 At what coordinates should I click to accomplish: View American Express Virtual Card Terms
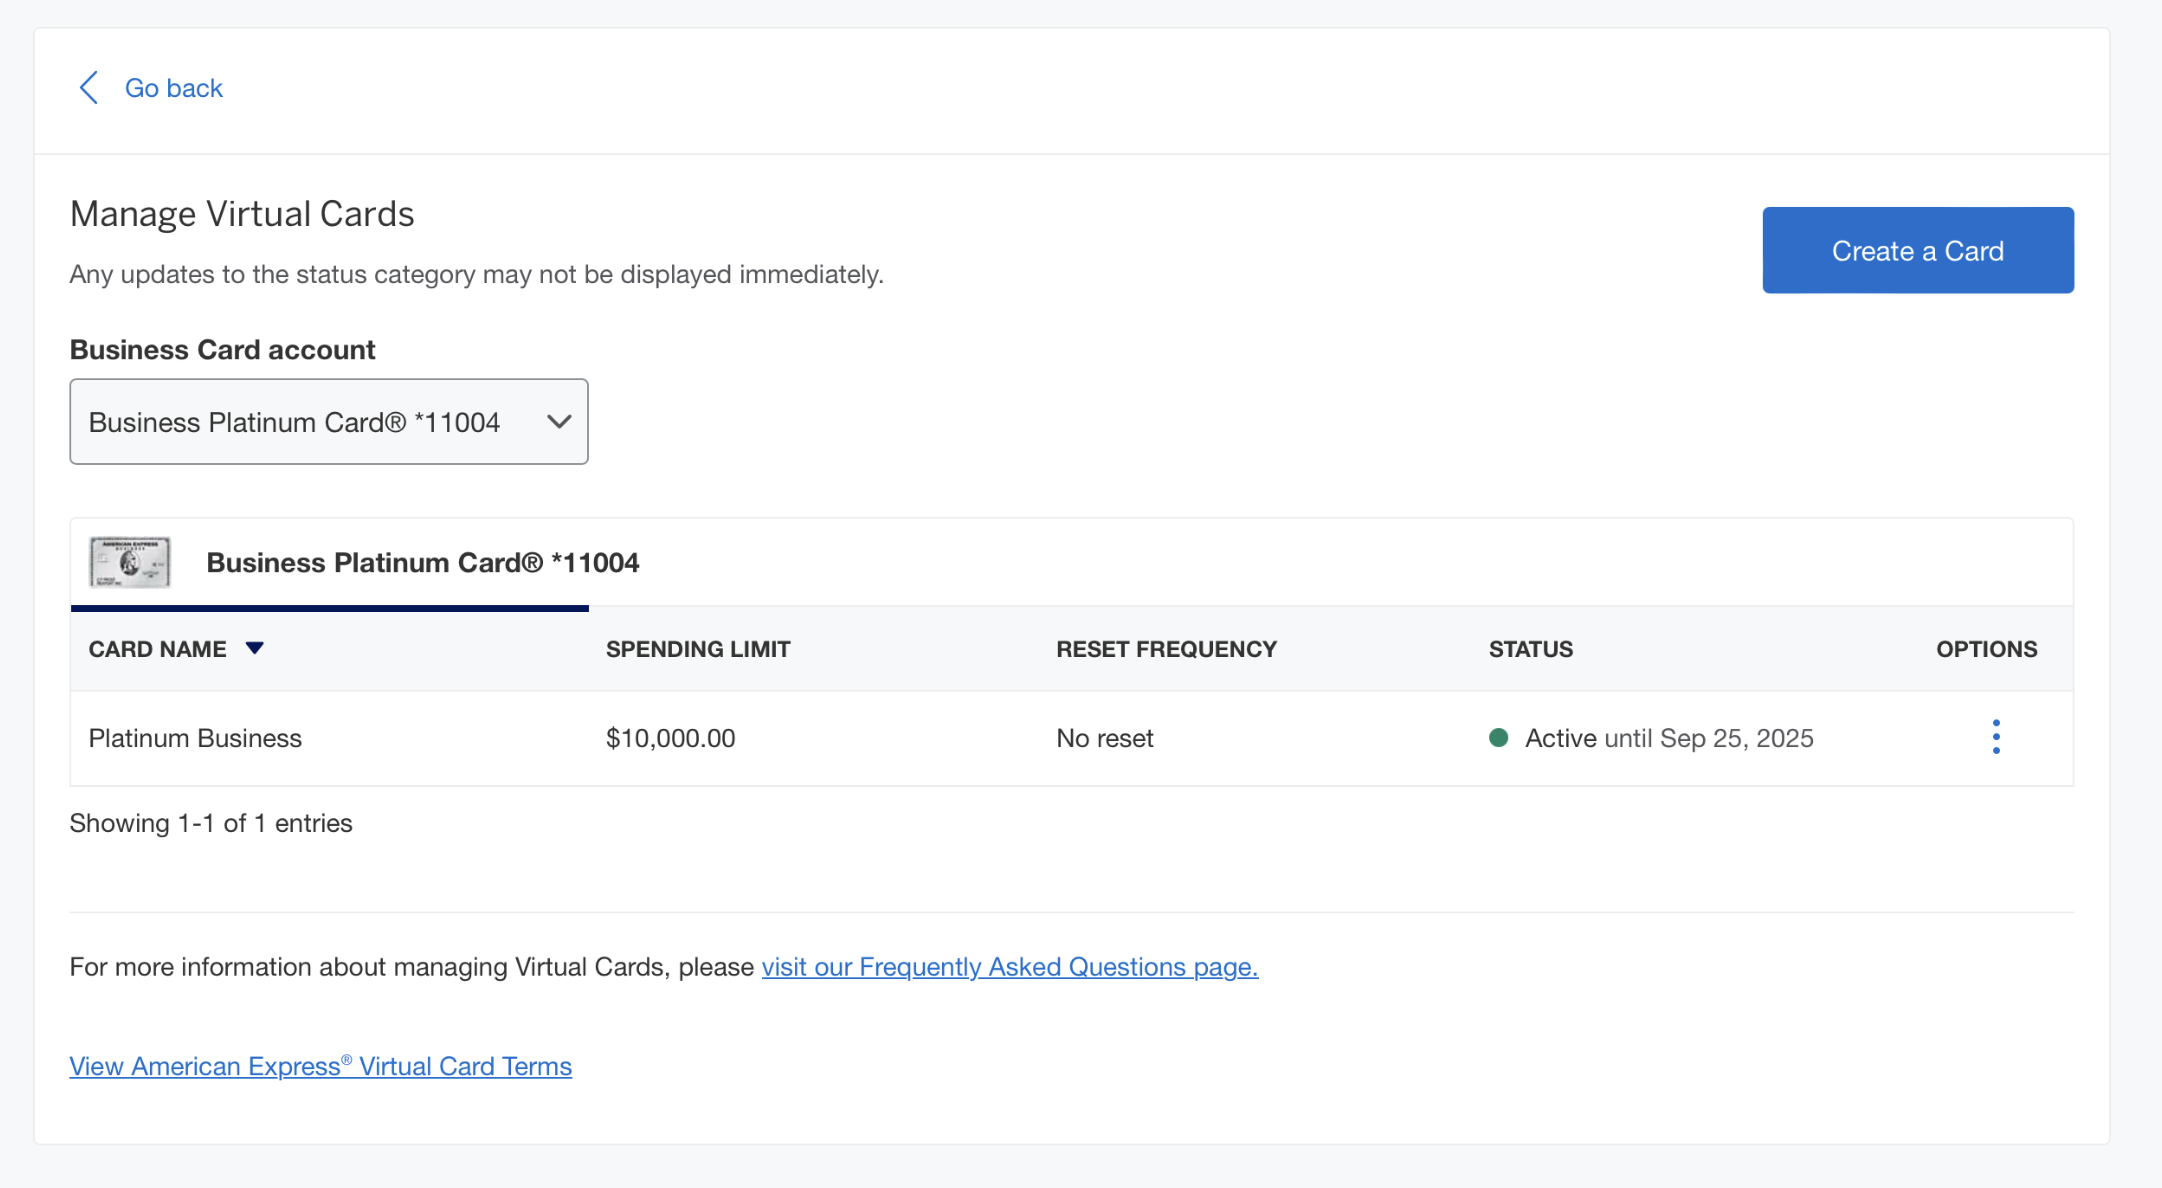(320, 1066)
